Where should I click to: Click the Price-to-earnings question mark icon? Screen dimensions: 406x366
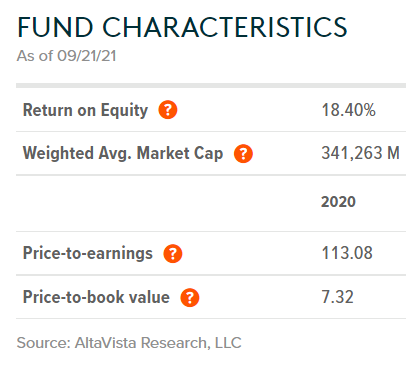tap(173, 253)
